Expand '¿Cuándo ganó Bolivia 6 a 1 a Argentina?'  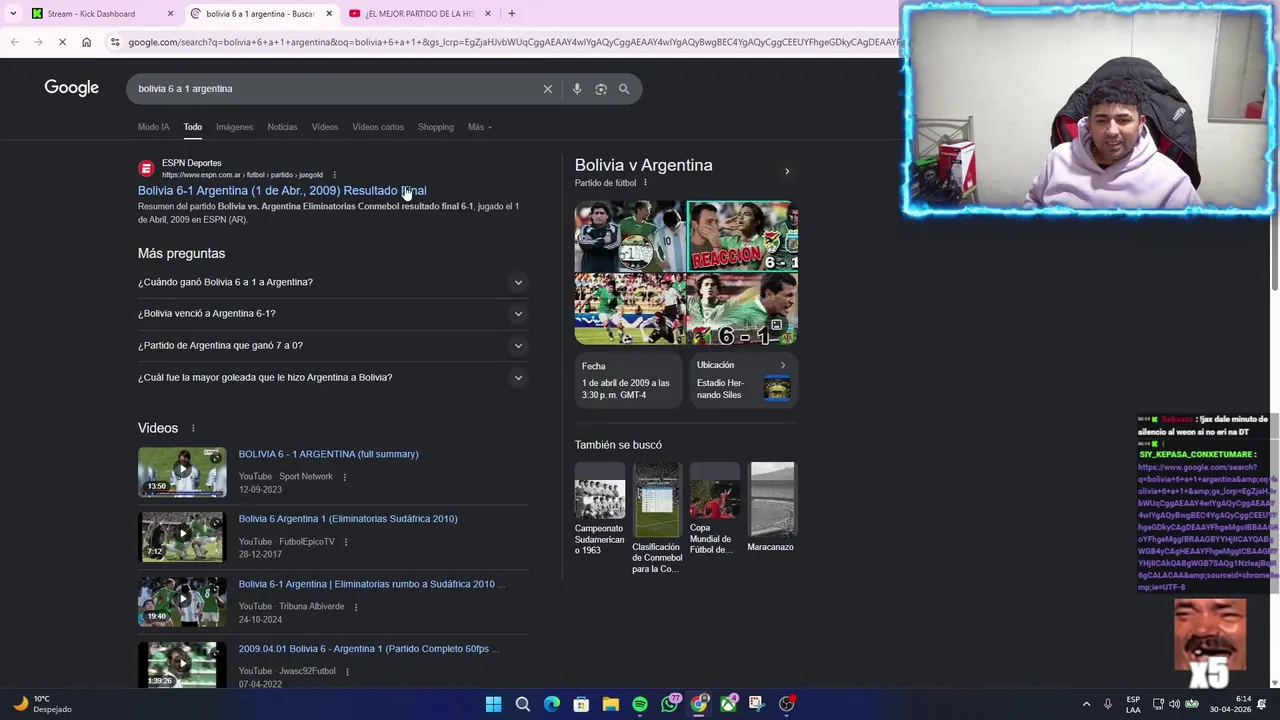click(333, 282)
